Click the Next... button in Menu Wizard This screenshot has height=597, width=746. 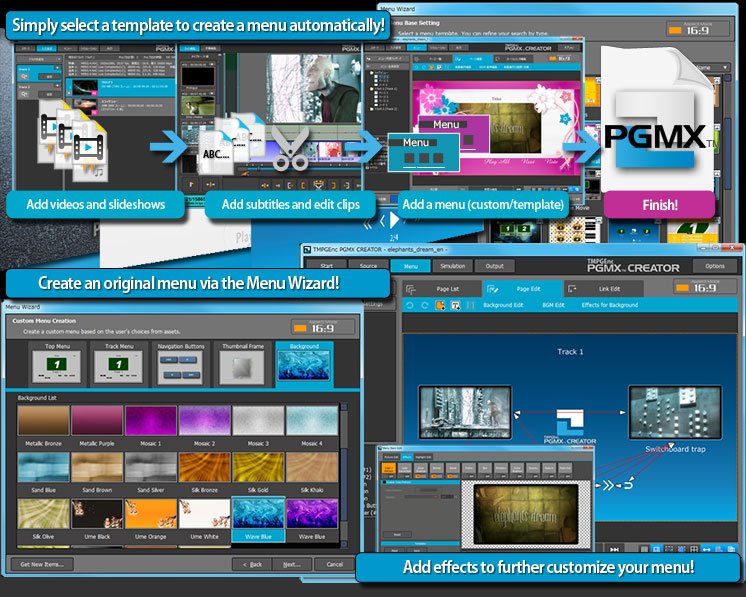pyautogui.click(x=292, y=564)
